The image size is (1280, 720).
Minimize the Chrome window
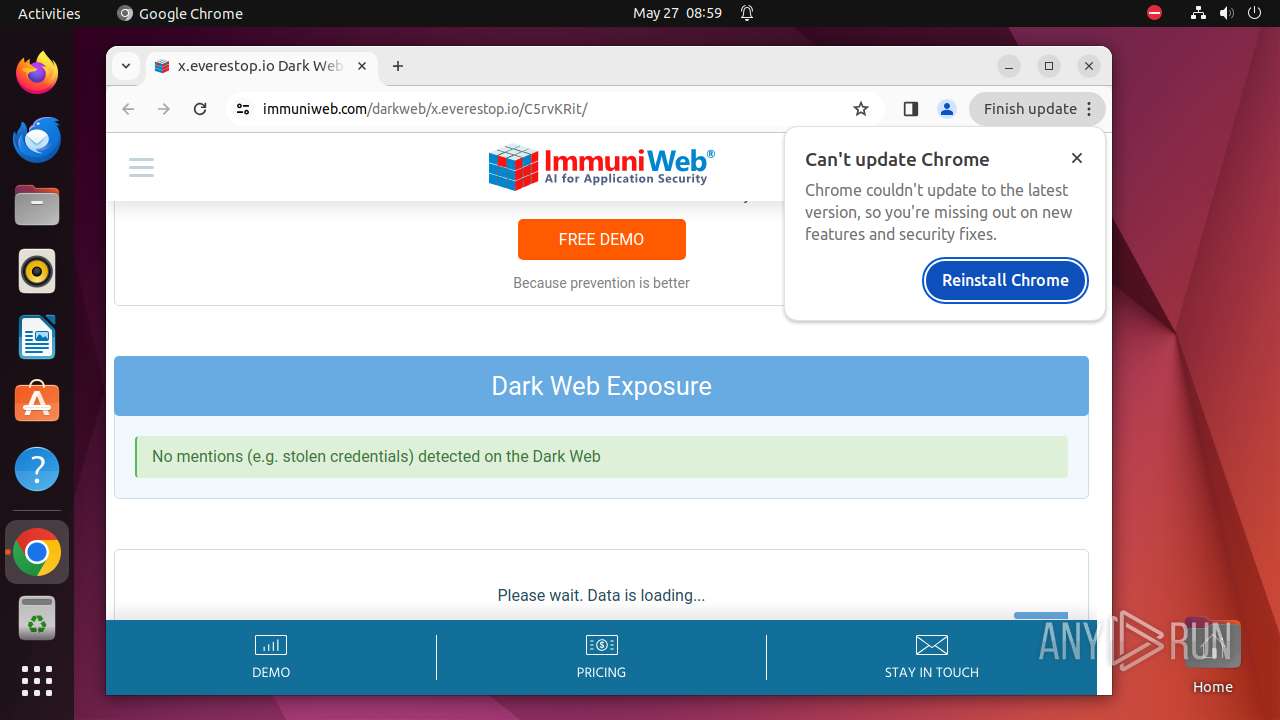(1009, 66)
